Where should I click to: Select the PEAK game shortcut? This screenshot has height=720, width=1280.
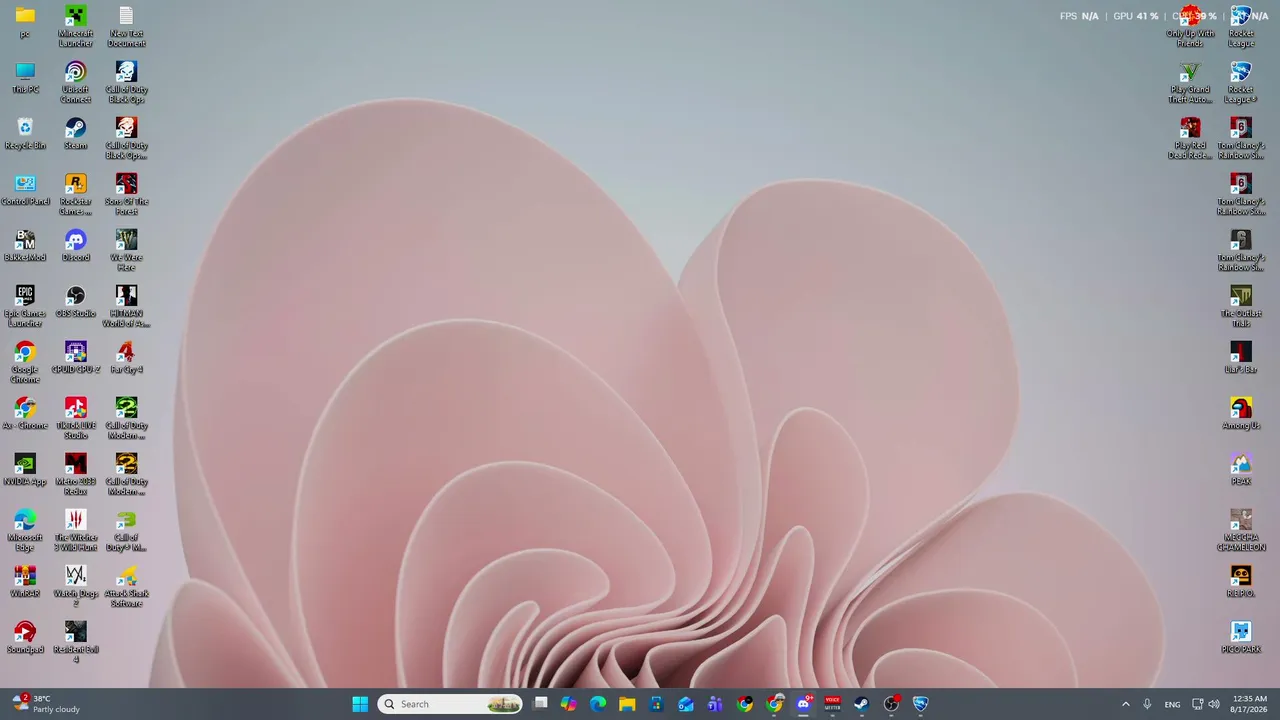click(x=1241, y=469)
